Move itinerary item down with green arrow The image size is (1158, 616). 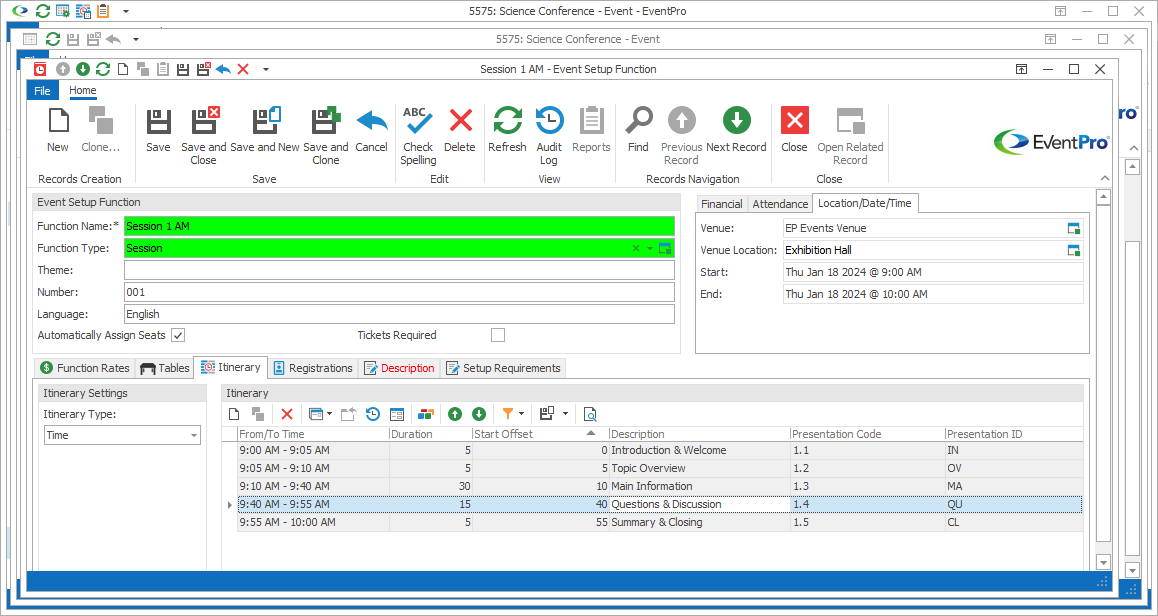click(x=479, y=414)
